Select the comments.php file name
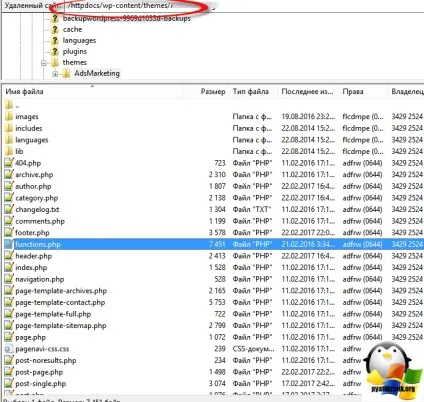The image size is (424, 402). click(x=40, y=221)
